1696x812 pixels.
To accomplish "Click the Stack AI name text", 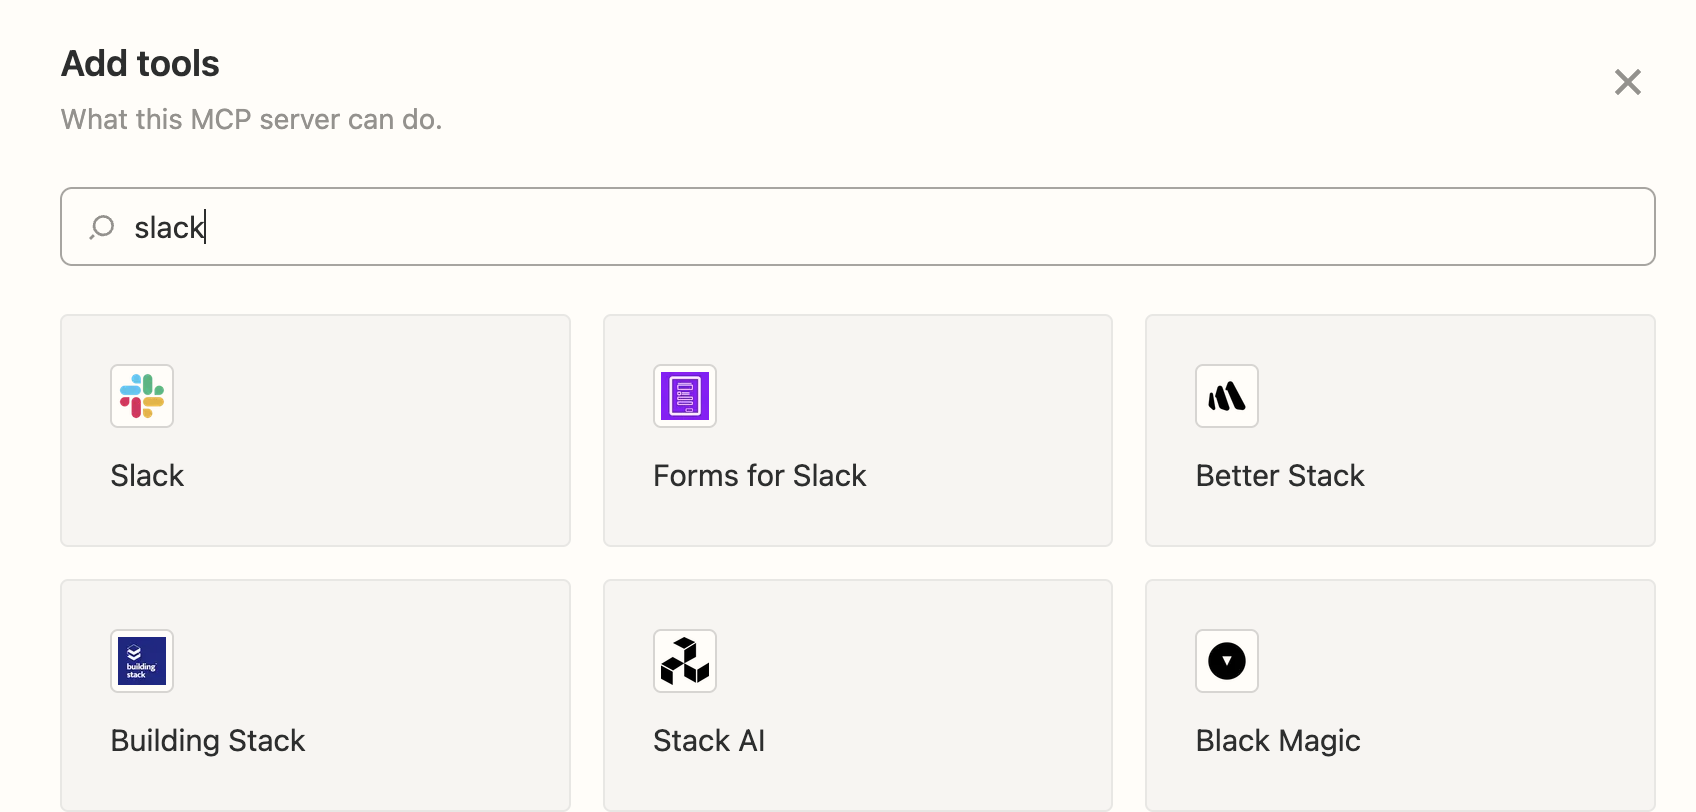I will [x=709, y=741].
